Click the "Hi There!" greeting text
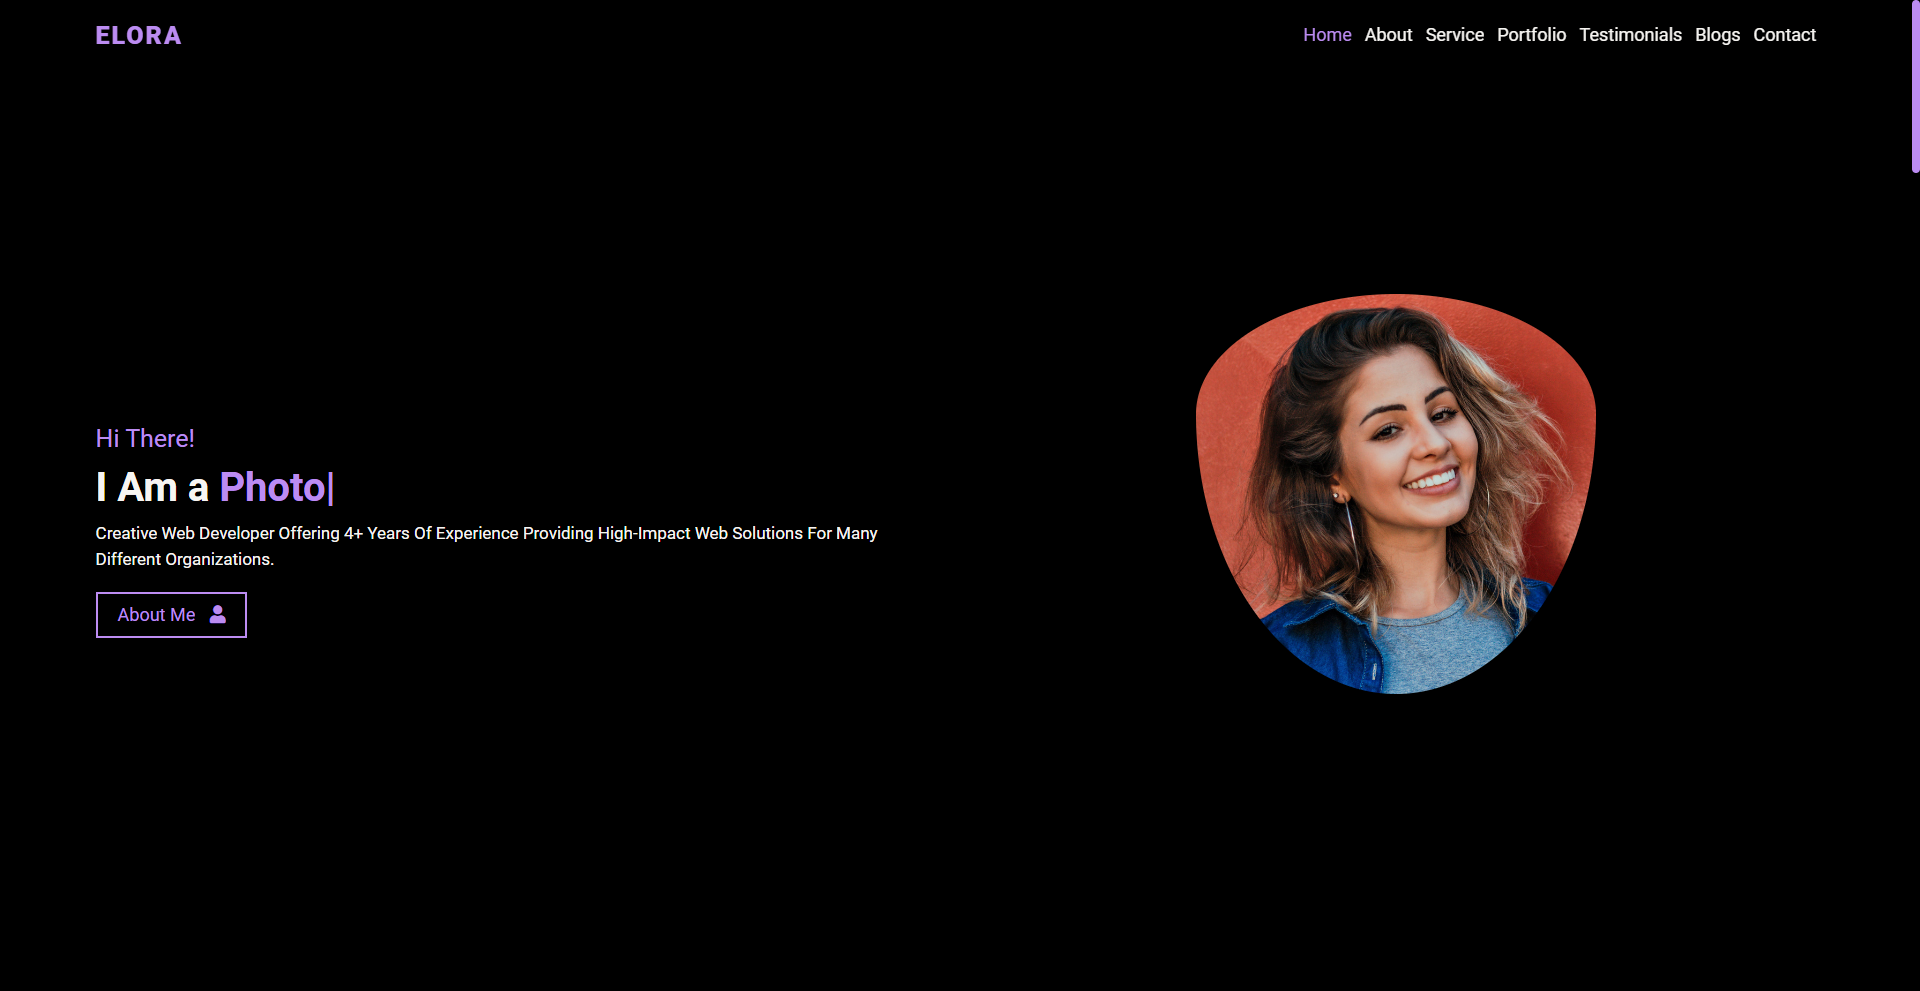 click(x=145, y=438)
